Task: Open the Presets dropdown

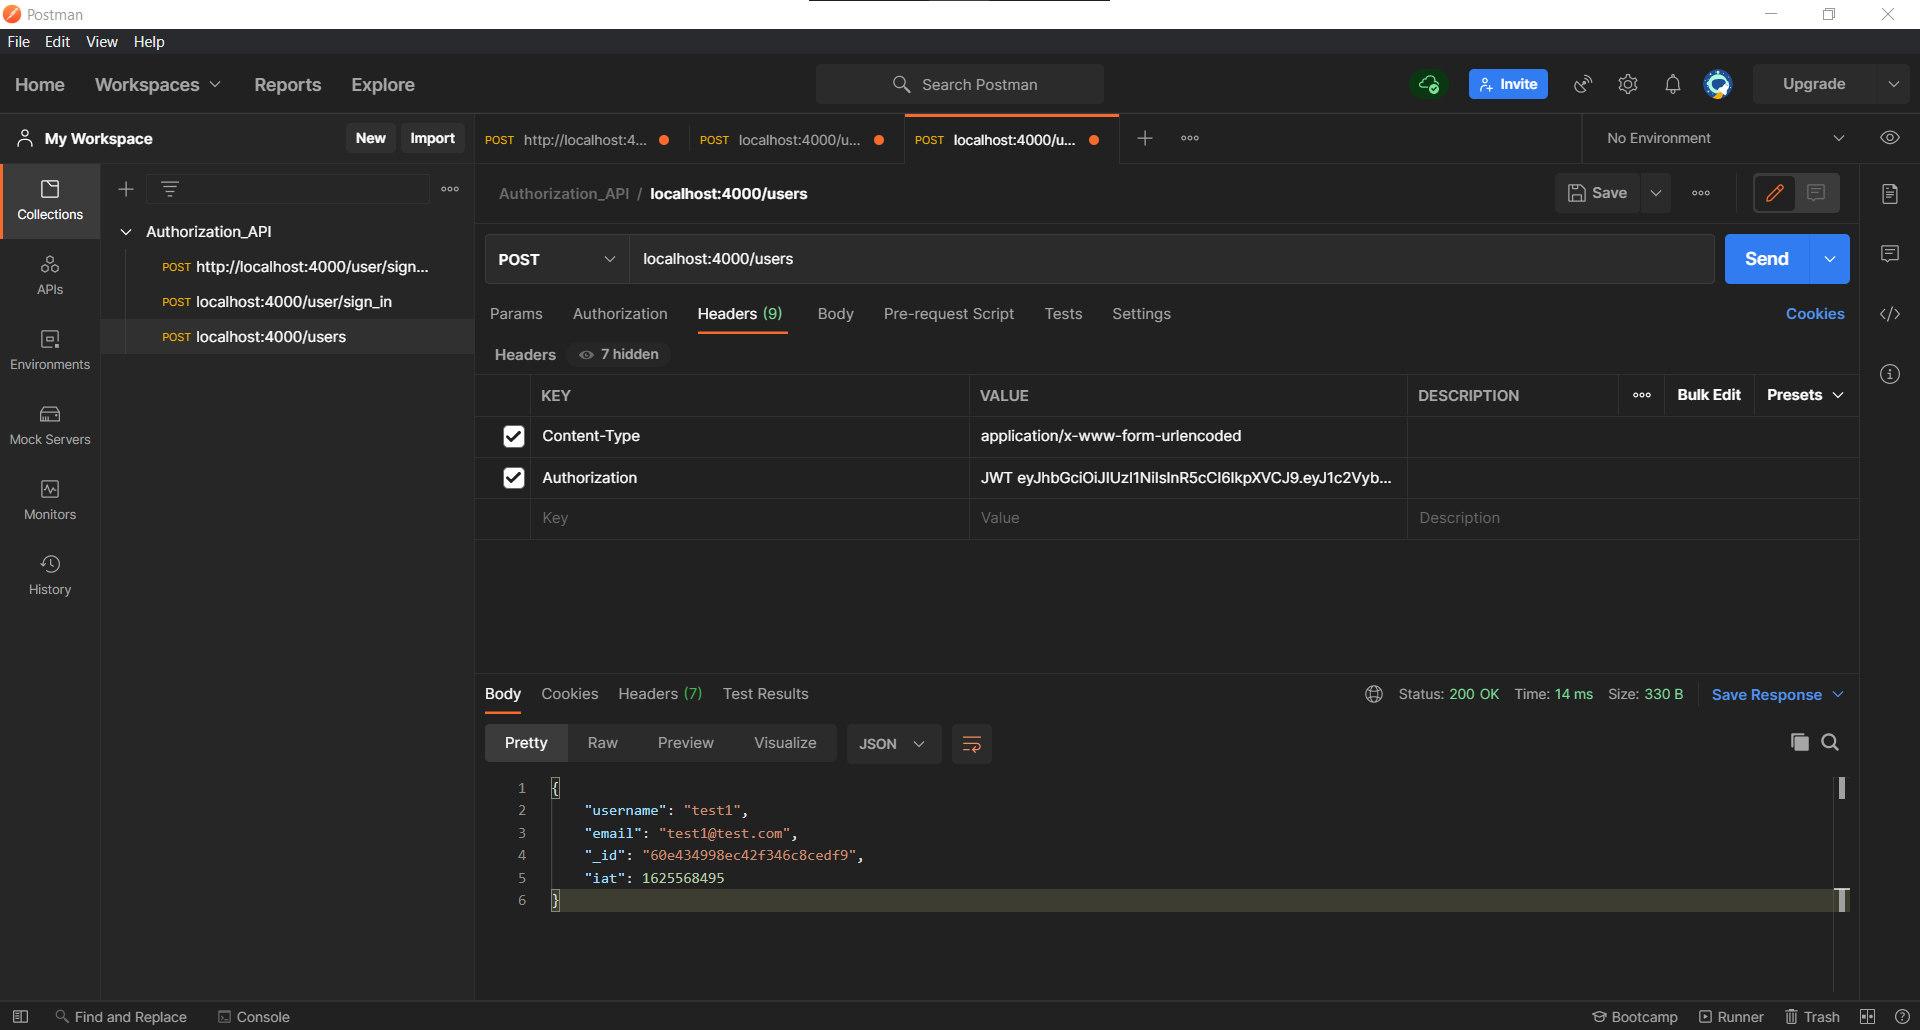Action: pyautogui.click(x=1806, y=395)
